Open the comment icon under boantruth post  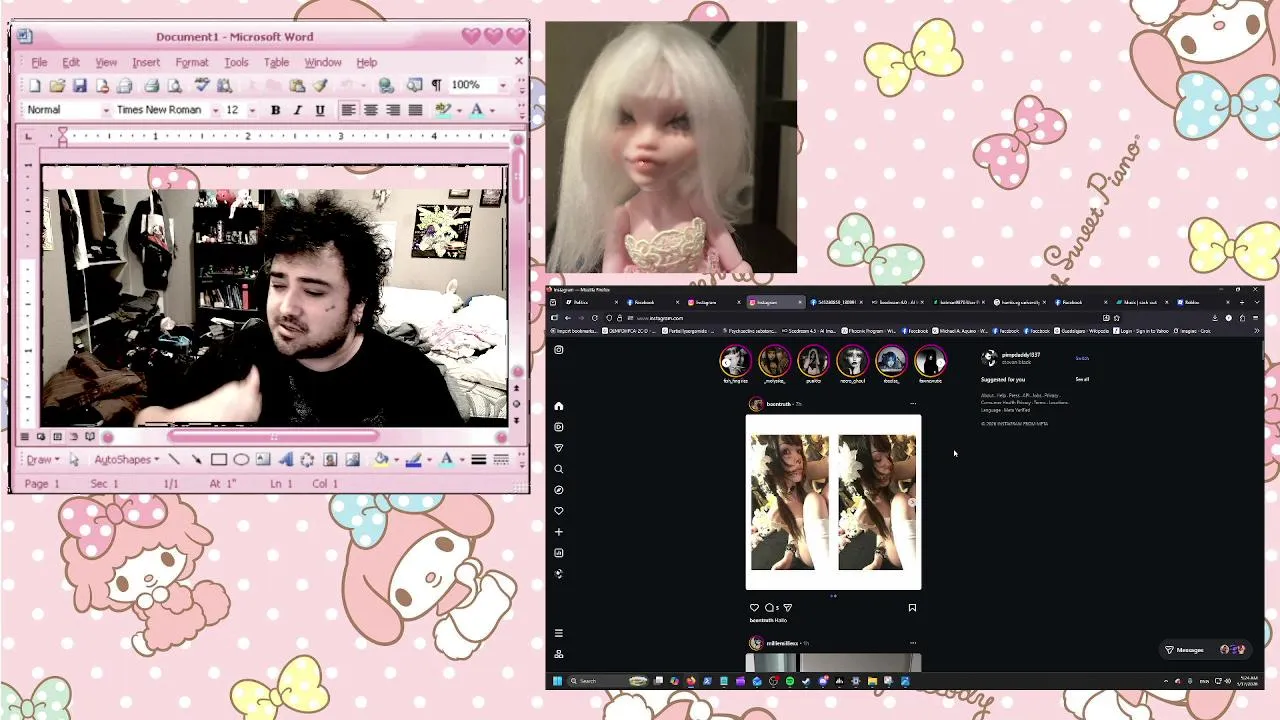pyautogui.click(x=769, y=607)
